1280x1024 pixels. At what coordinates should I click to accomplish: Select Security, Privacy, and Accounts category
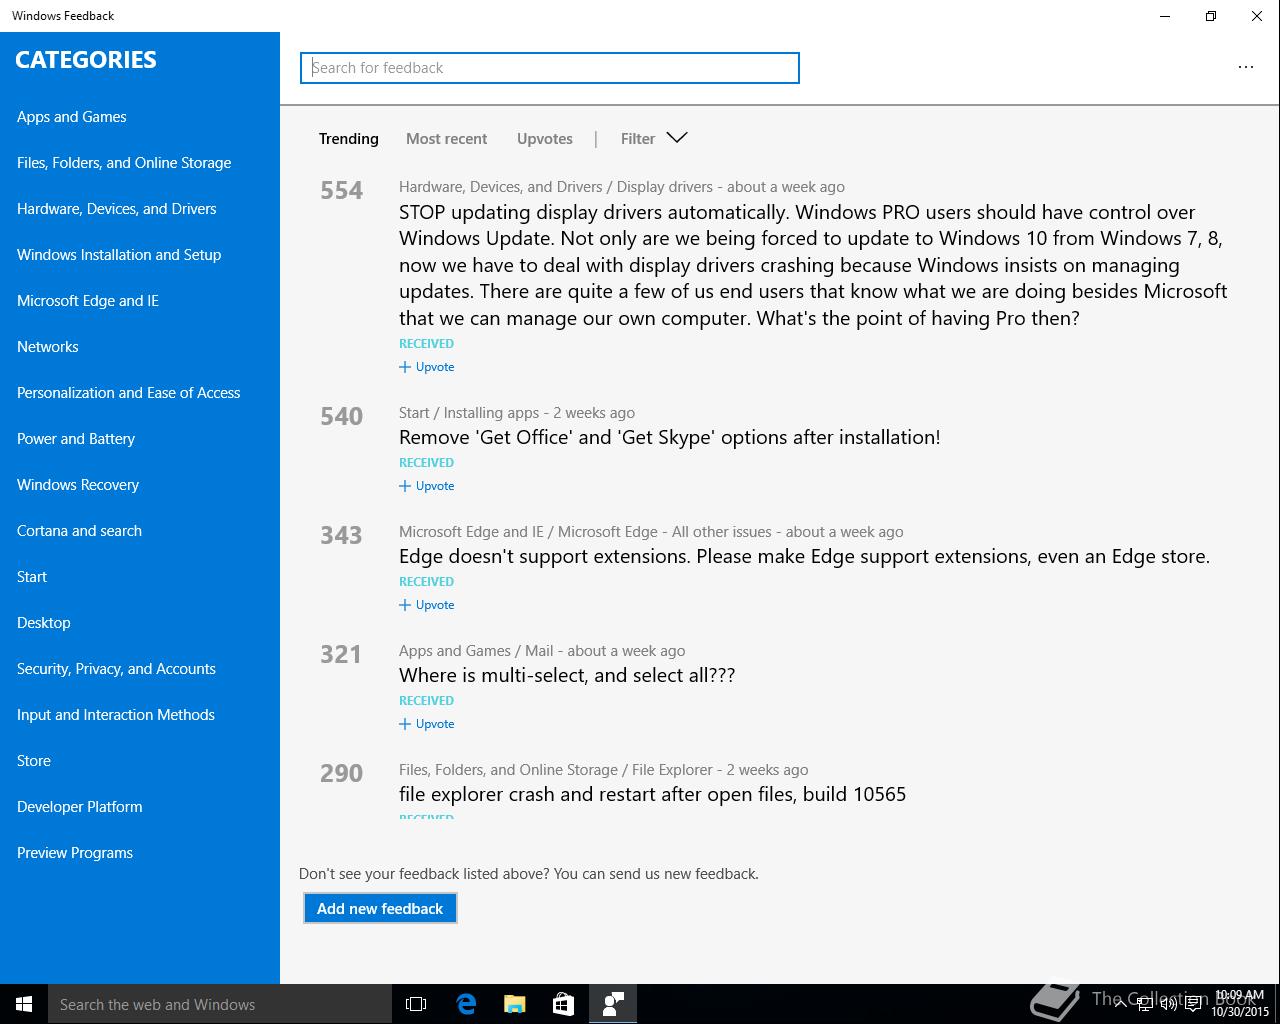pyautogui.click(x=117, y=669)
